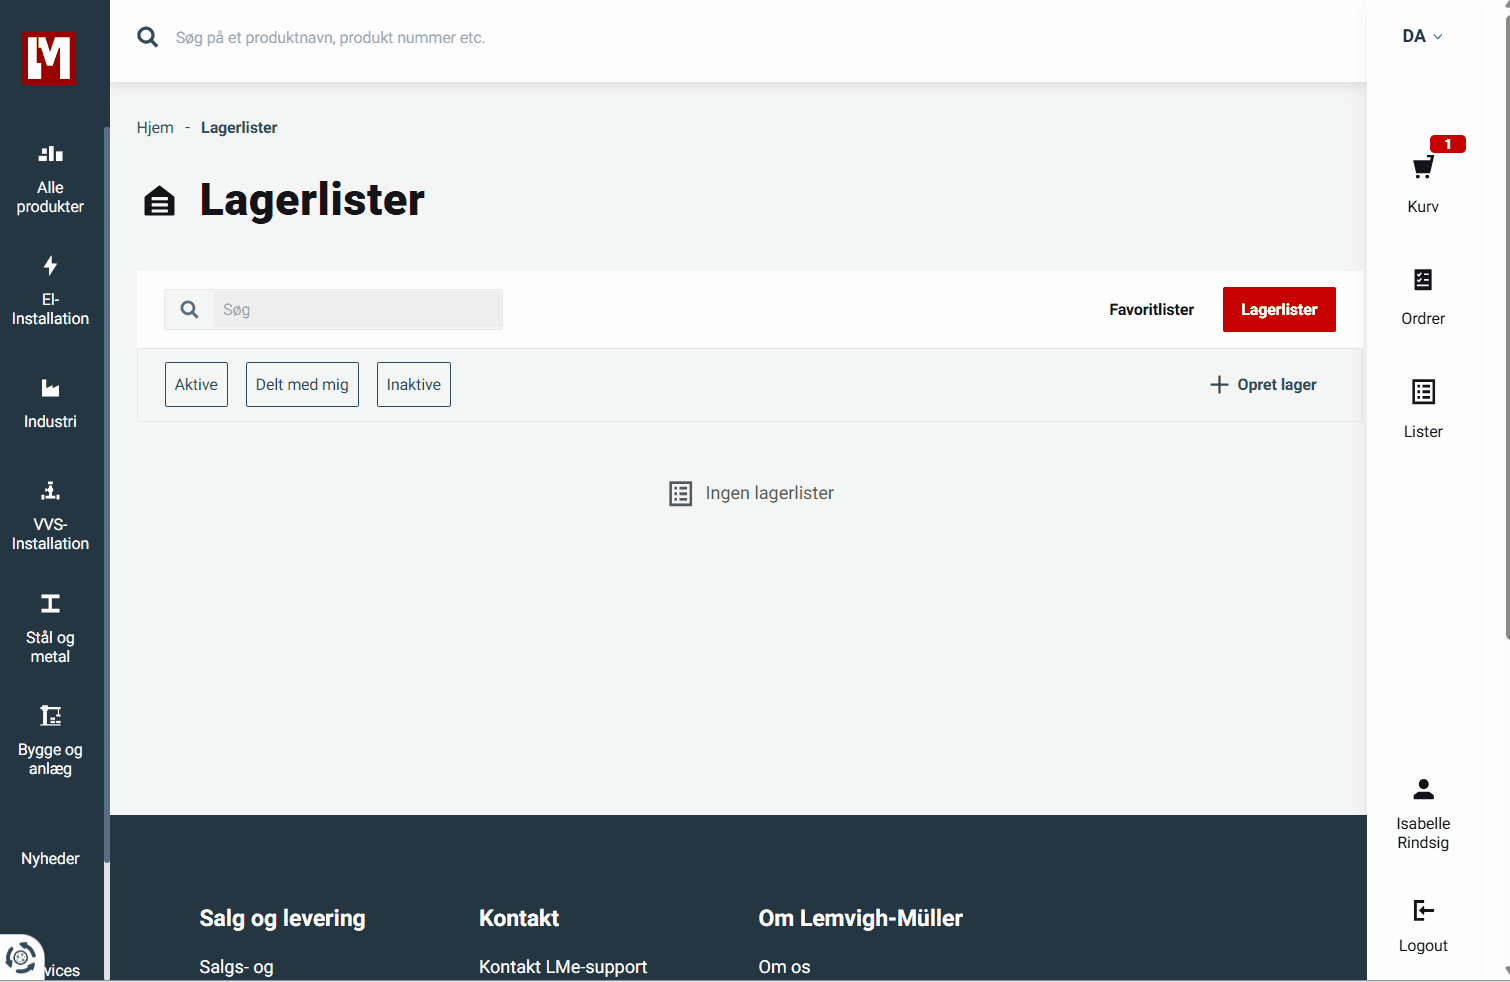Viewport: 1510px width, 982px height.
Task: Open the Lister icon in right panel
Action: tap(1422, 392)
